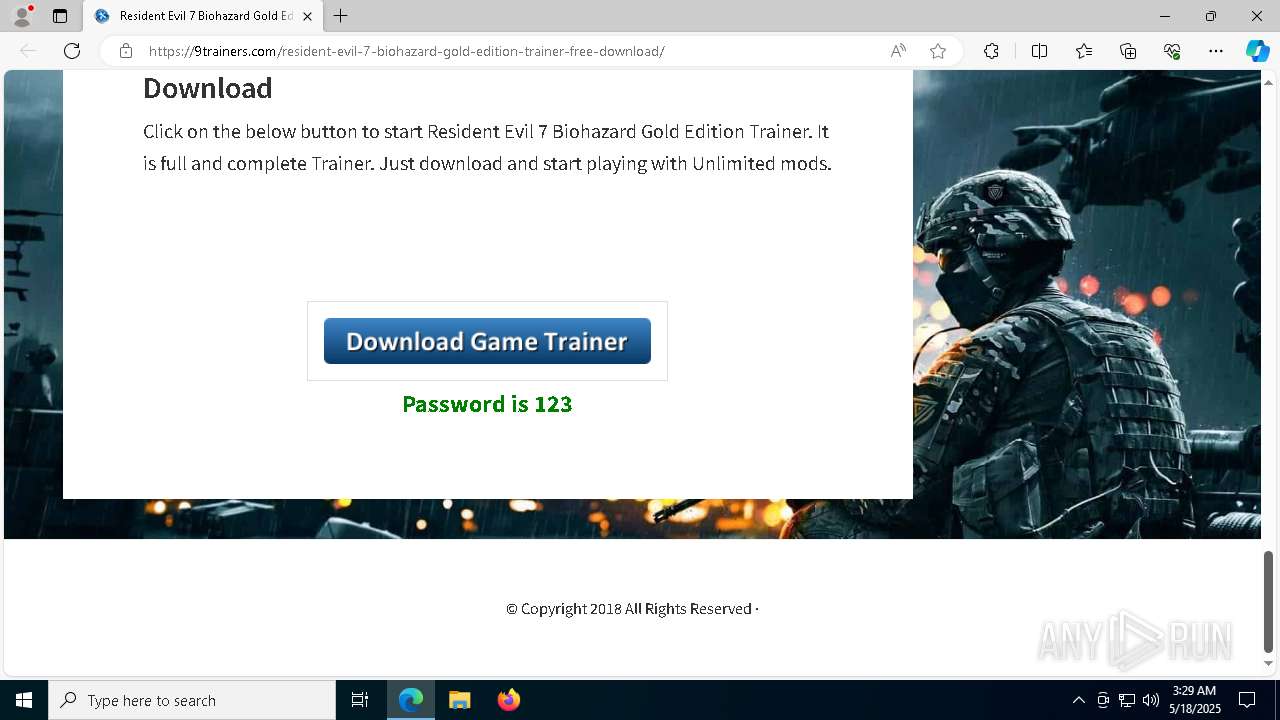Show hidden system tray icons
Viewport: 1280px width, 720px height.
(1078, 700)
